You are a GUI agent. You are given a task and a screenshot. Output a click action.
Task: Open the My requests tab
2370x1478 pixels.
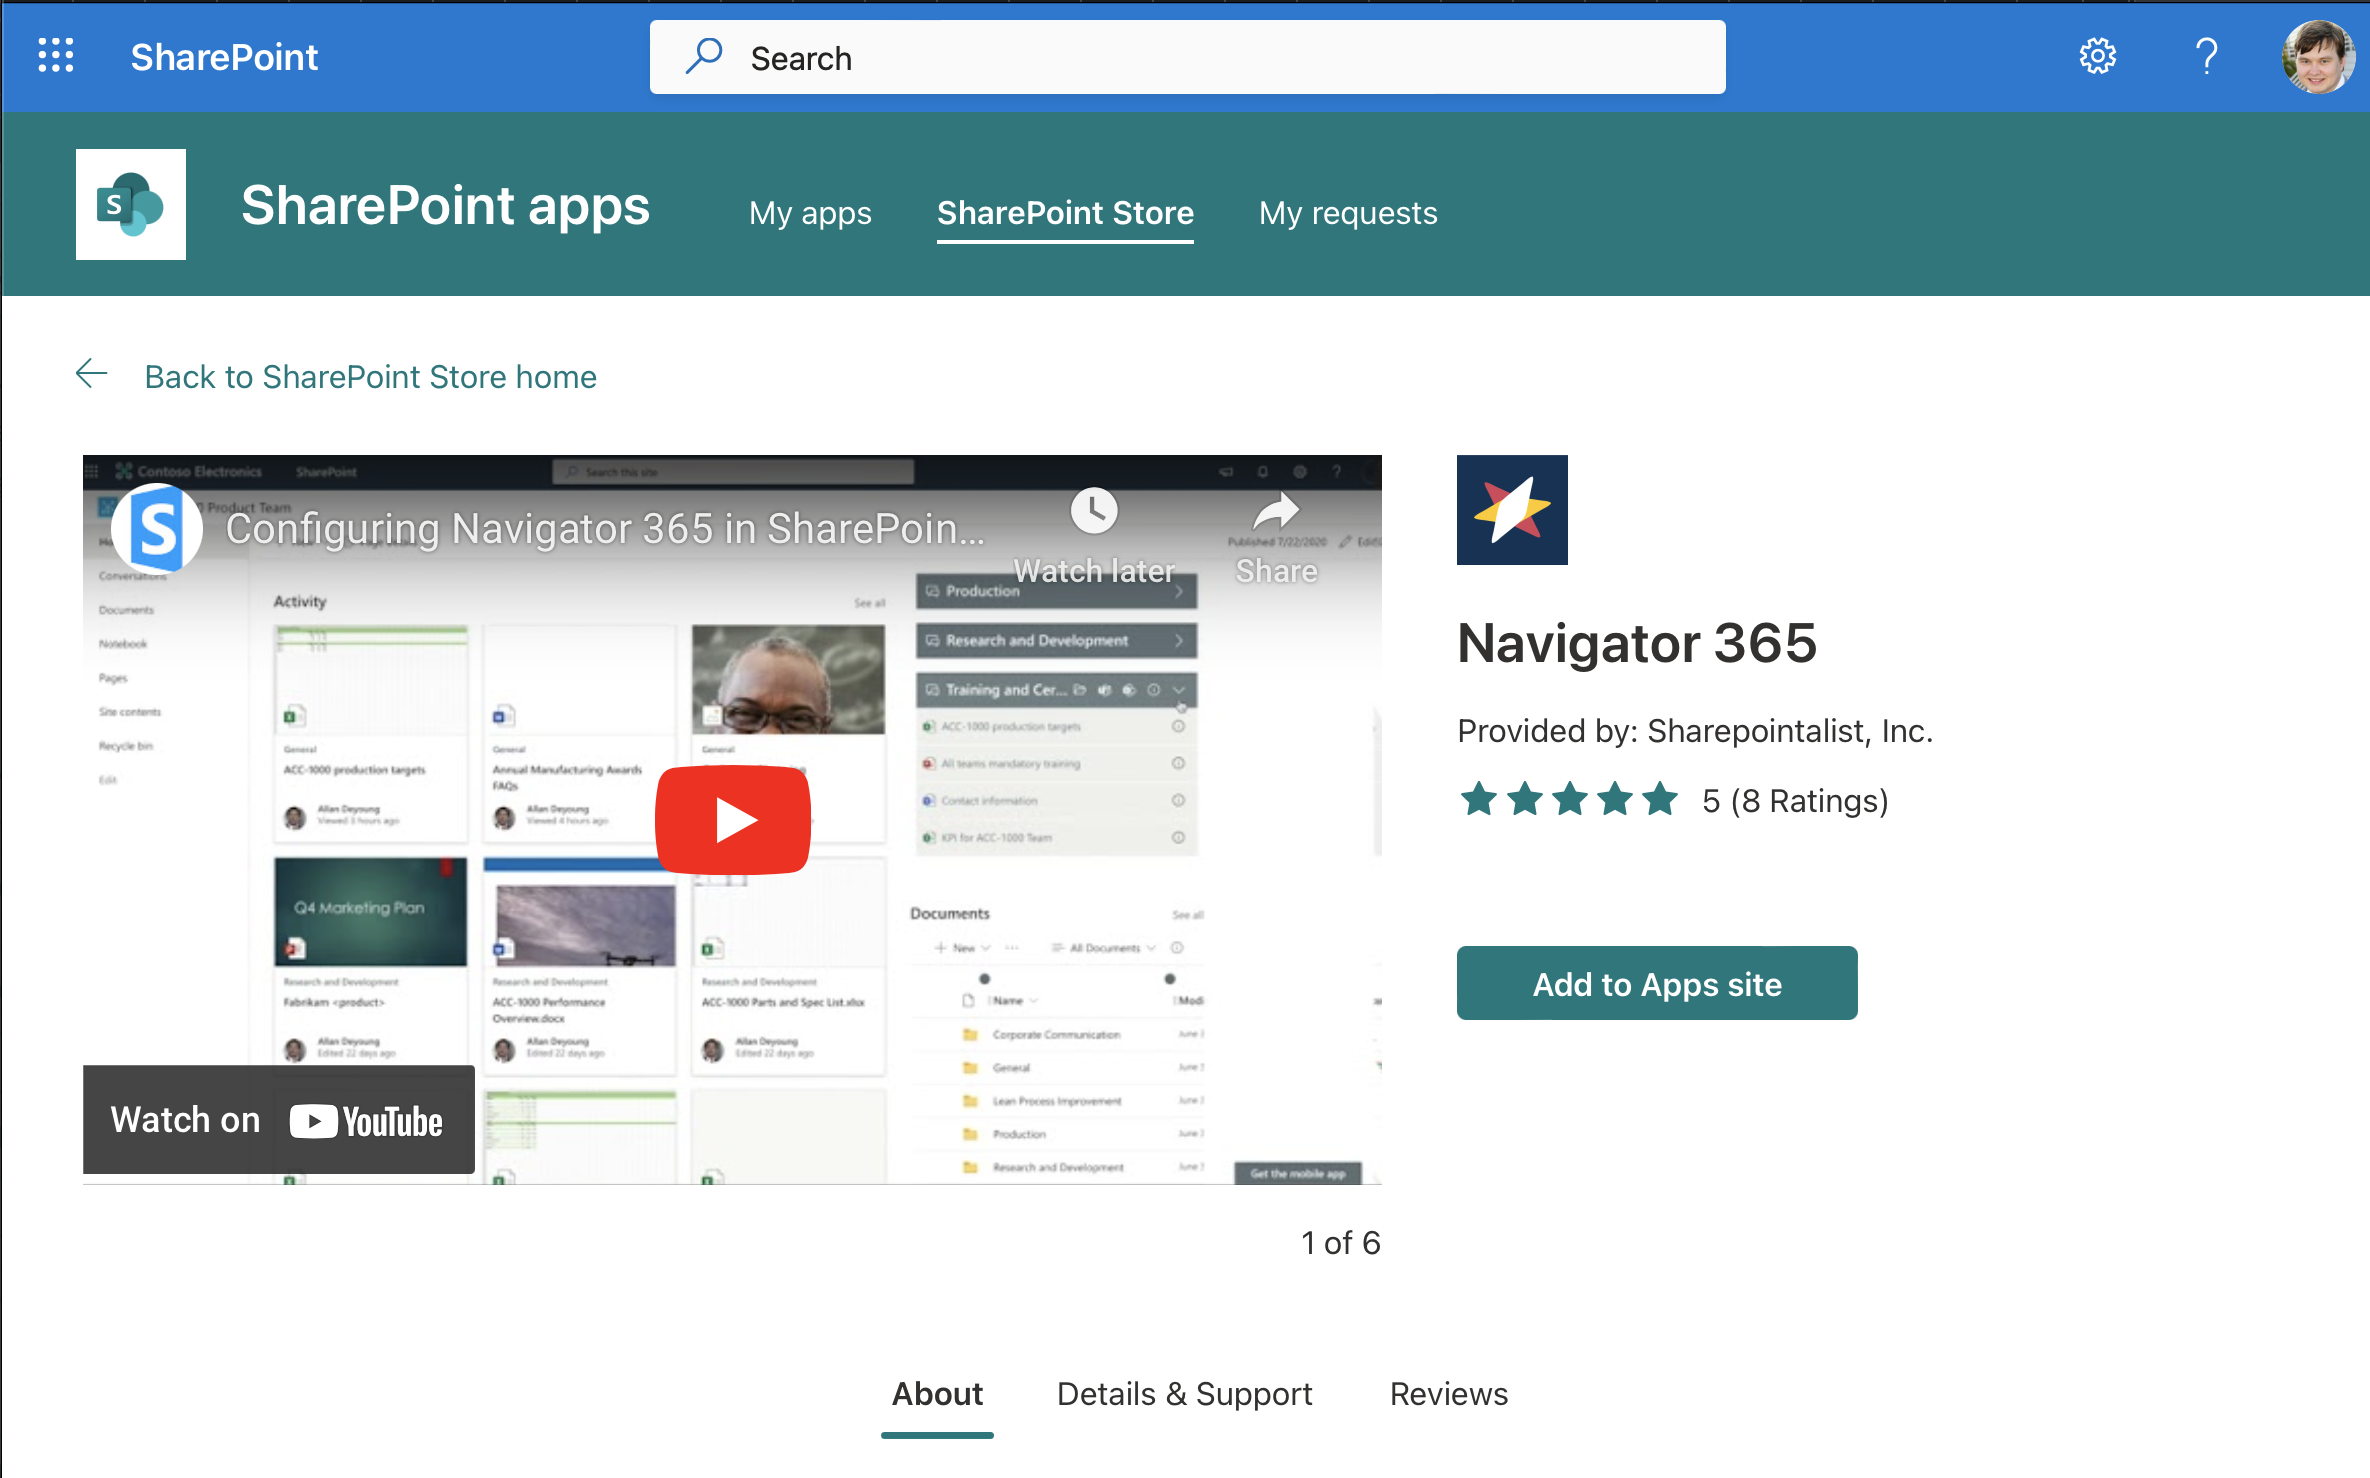pyautogui.click(x=1348, y=213)
